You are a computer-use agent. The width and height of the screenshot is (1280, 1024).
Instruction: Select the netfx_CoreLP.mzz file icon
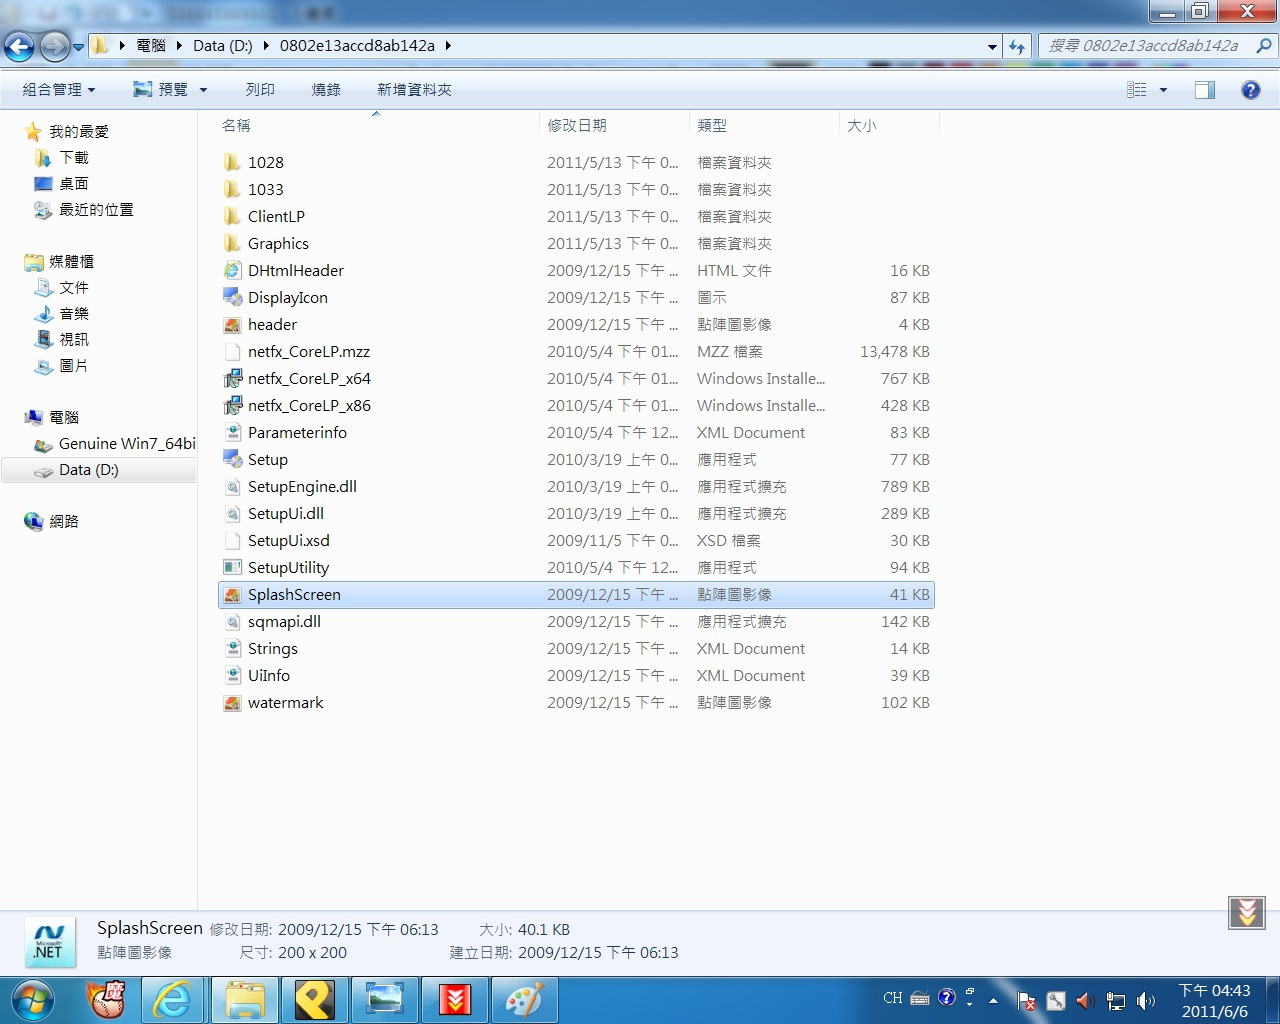coord(232,351)
